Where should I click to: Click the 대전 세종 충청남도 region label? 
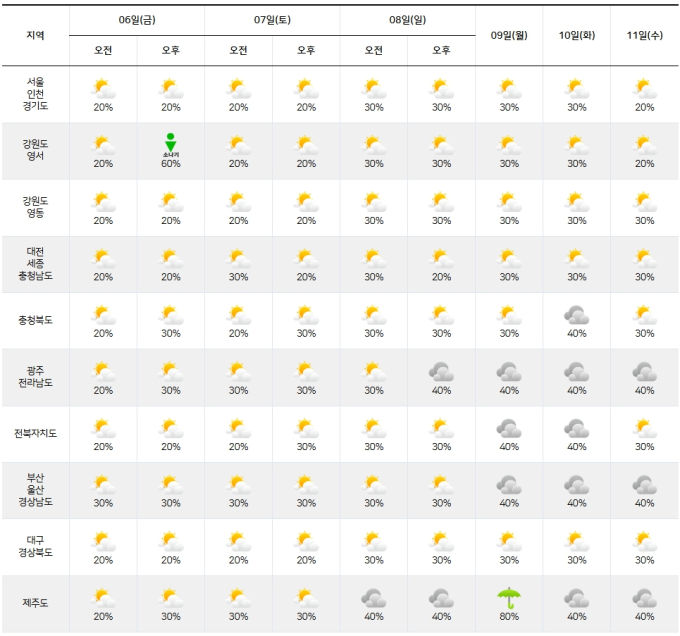point(35,263)
